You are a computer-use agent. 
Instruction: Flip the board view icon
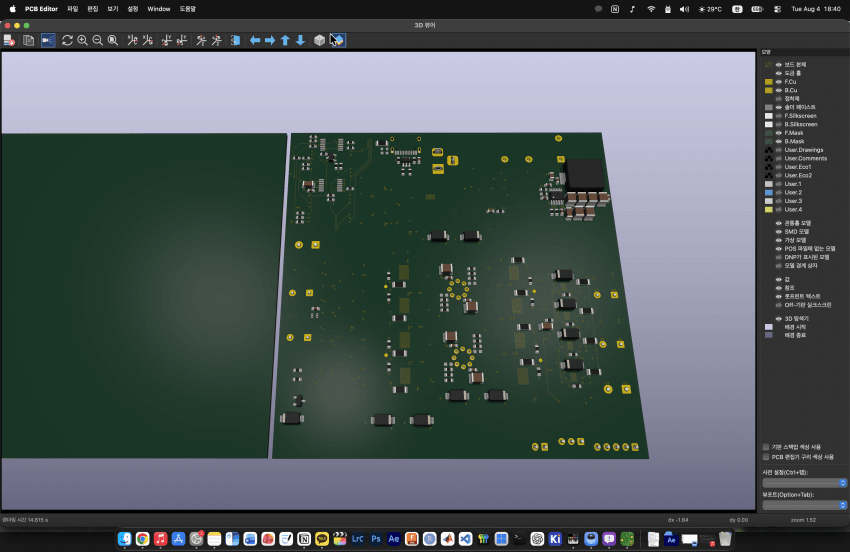235,40
